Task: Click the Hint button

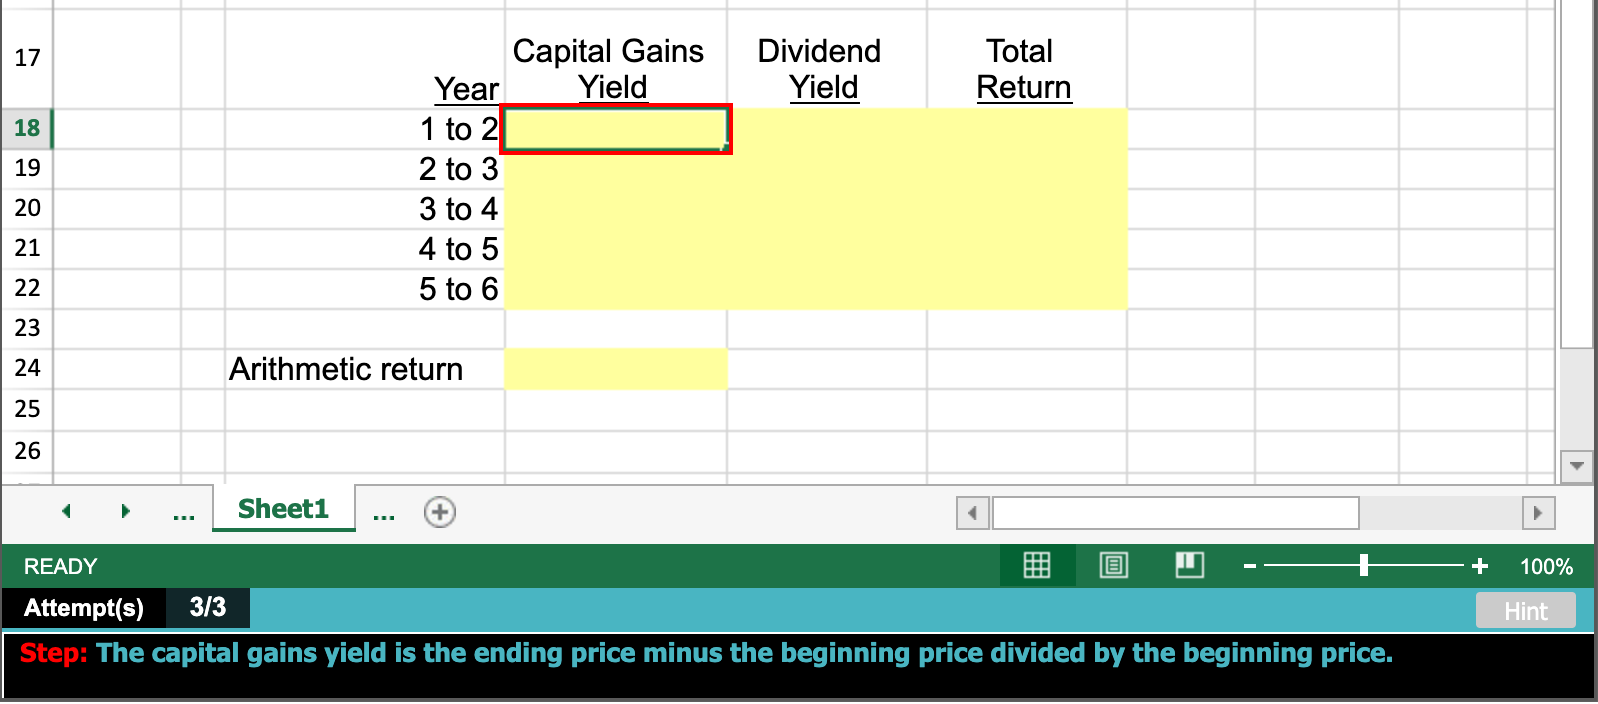Action: coord(1526,610)
